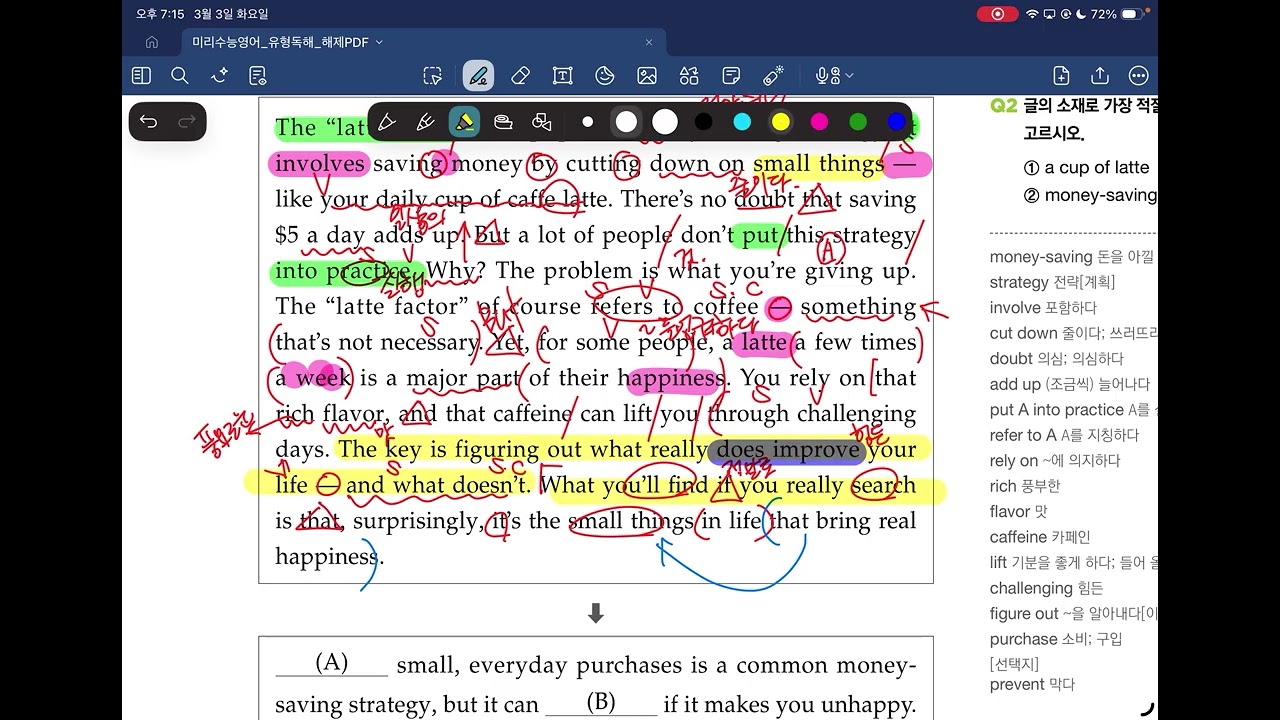This screenshot has width=1280, height=720.
Task: Choose the shape pen tool in pen bar
Action: pyautogui.click(x=542, y=122)
